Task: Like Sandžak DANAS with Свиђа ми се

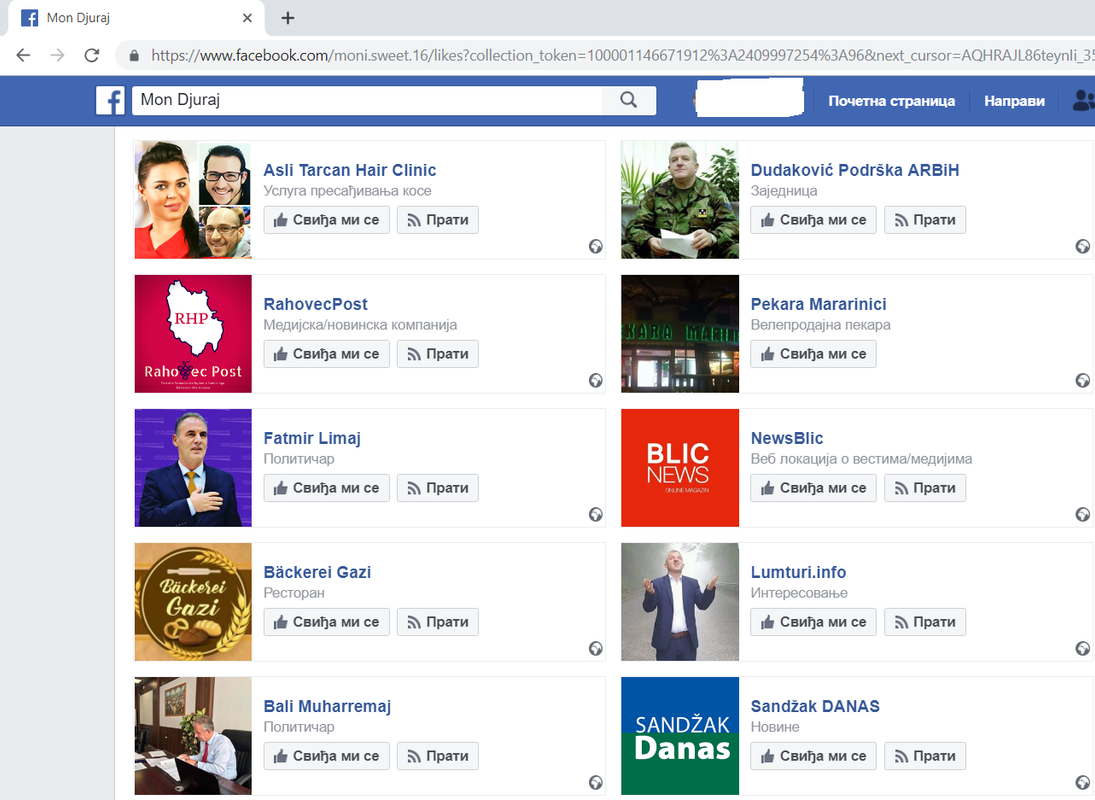Action: coord(813,756)
